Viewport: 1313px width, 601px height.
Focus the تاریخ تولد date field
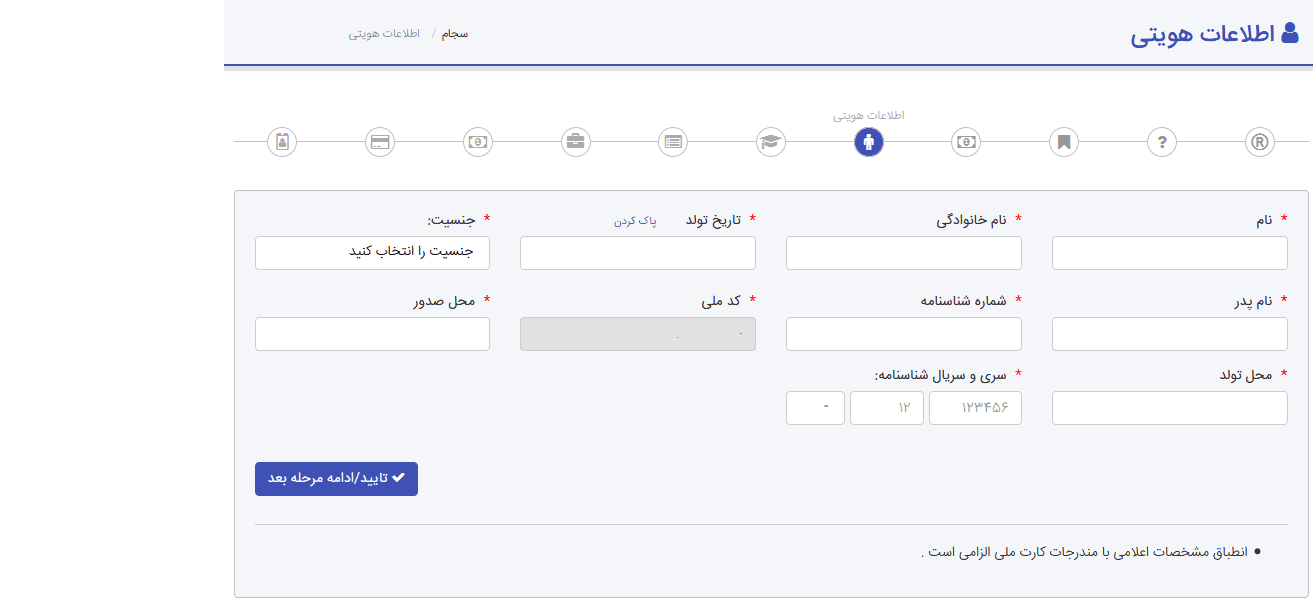click(637, 253)
